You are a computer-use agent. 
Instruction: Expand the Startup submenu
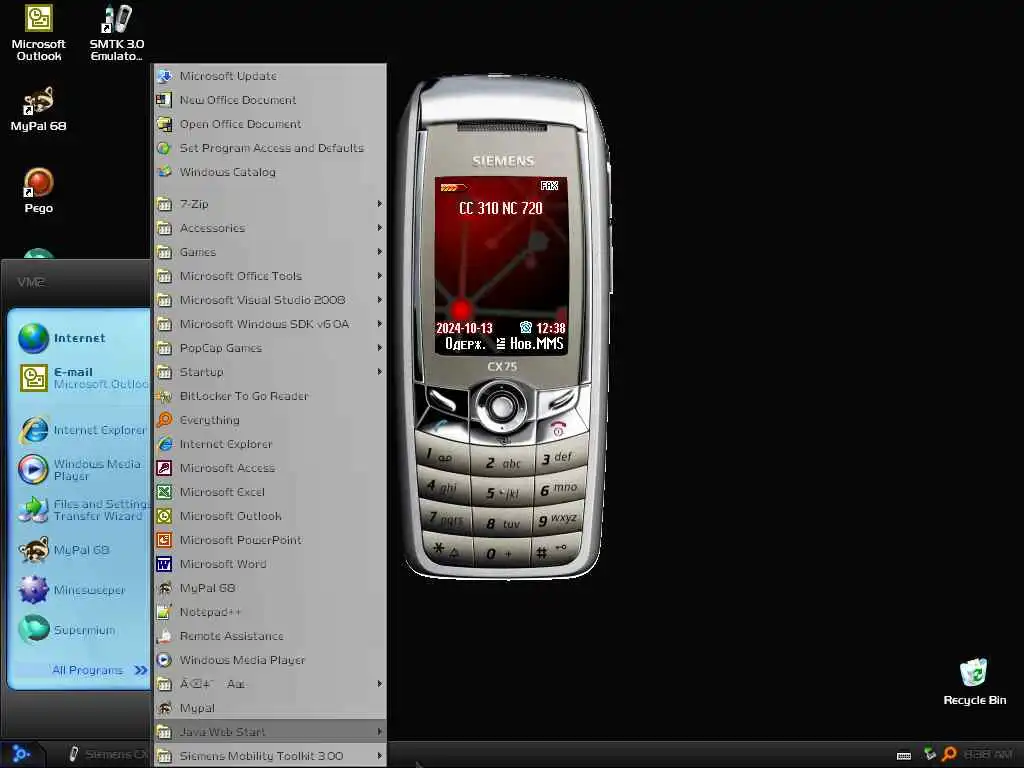pos(270,372)
